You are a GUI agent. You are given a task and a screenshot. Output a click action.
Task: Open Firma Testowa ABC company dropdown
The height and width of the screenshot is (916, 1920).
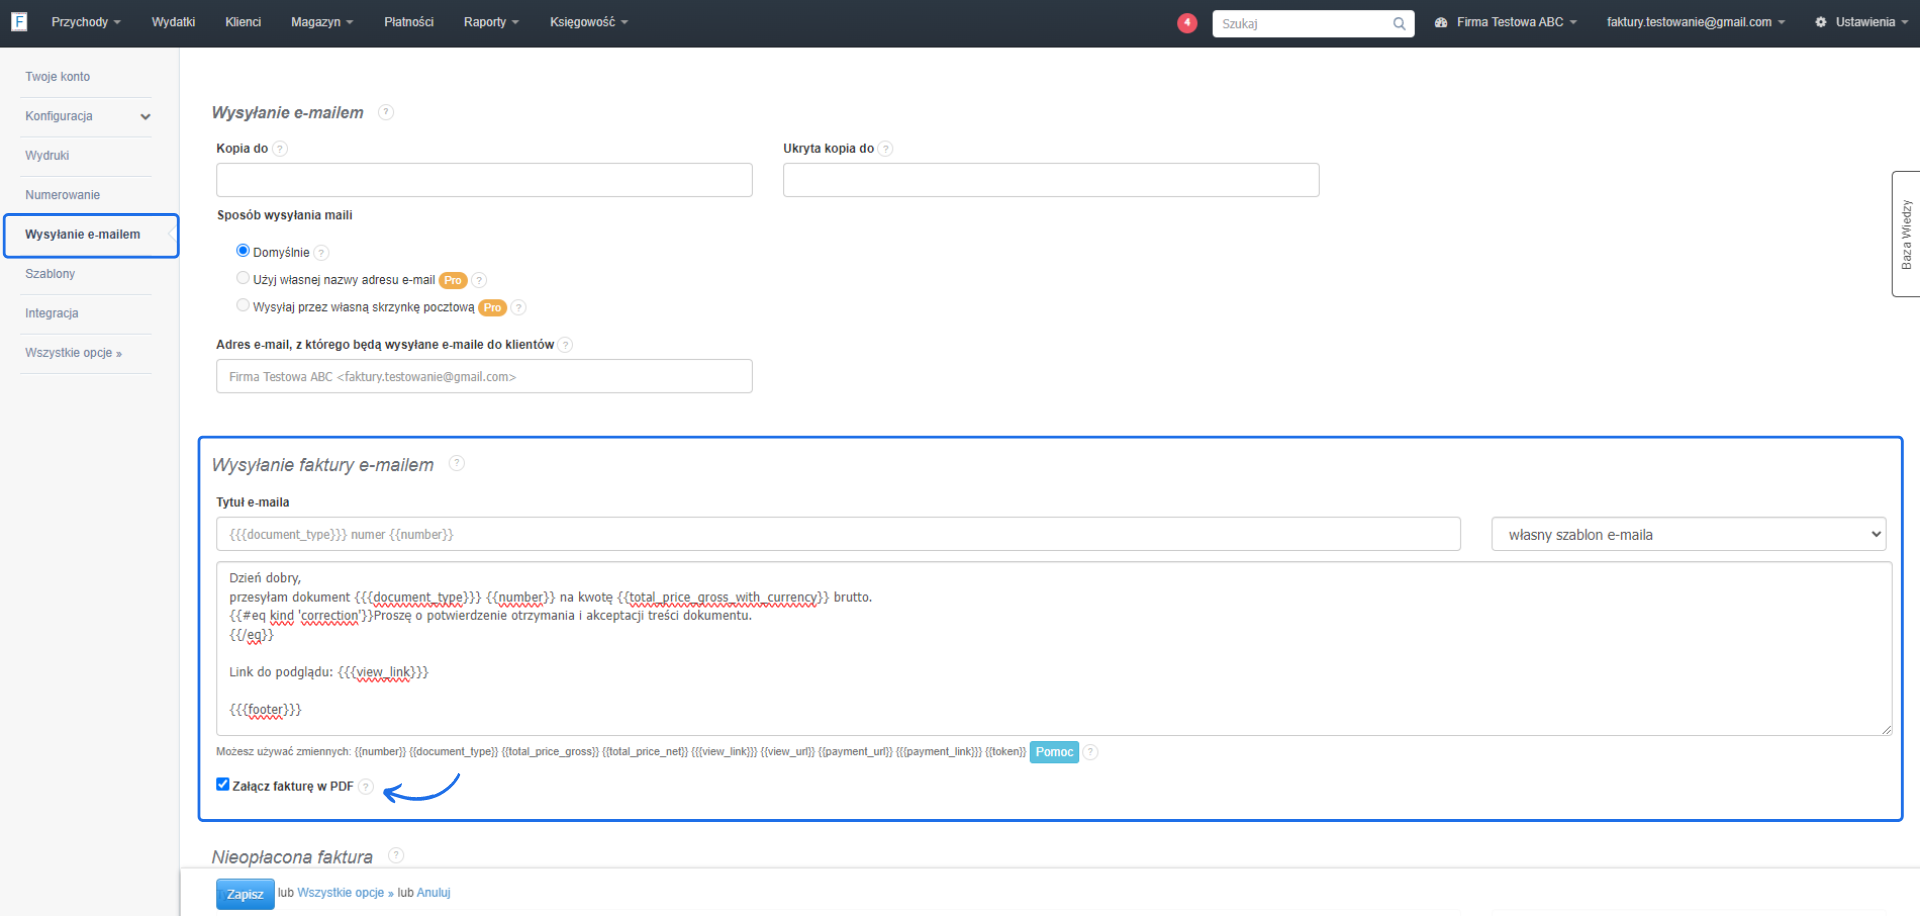(1506, 22)
